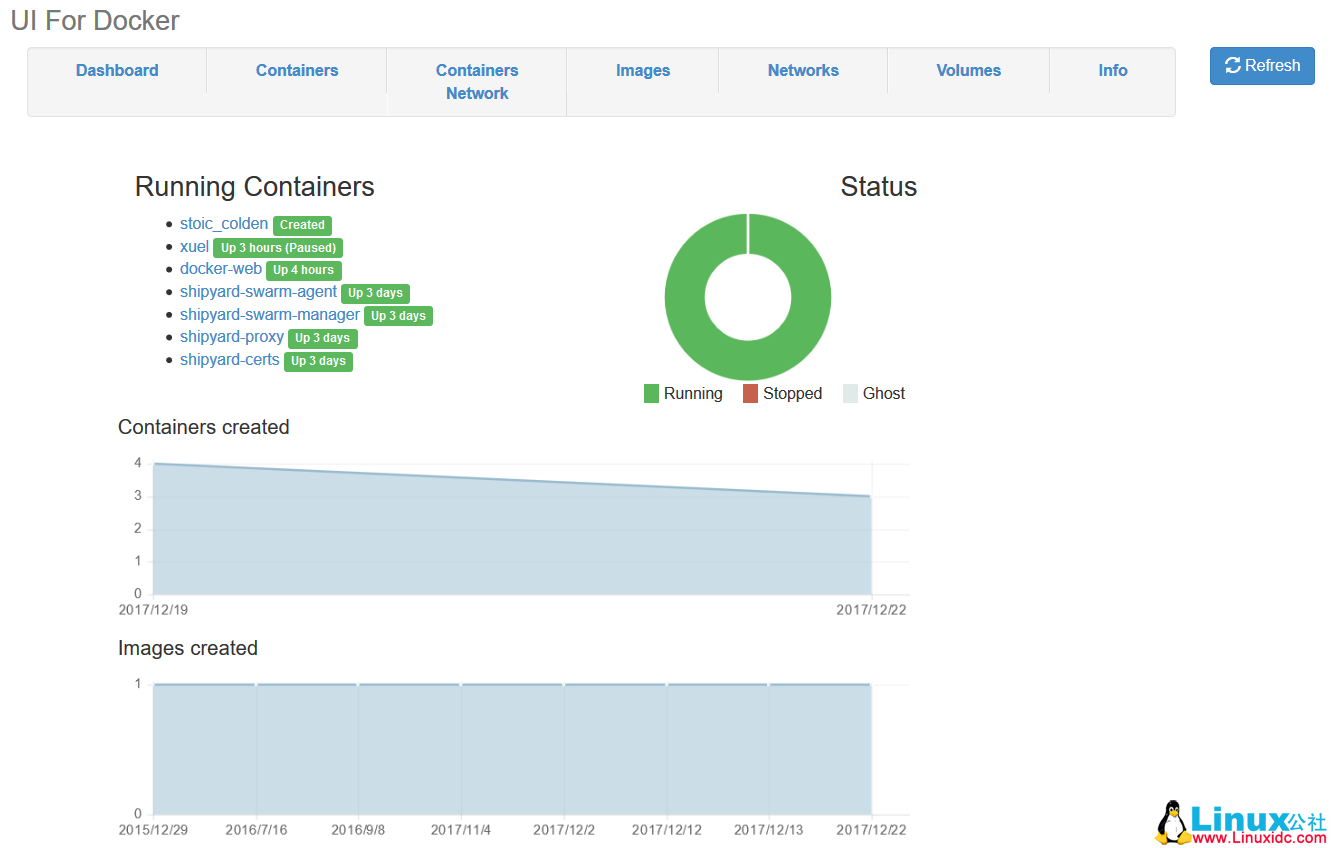View the Info tab
Screen dimensions: 1331x848
coord(1112,70)
